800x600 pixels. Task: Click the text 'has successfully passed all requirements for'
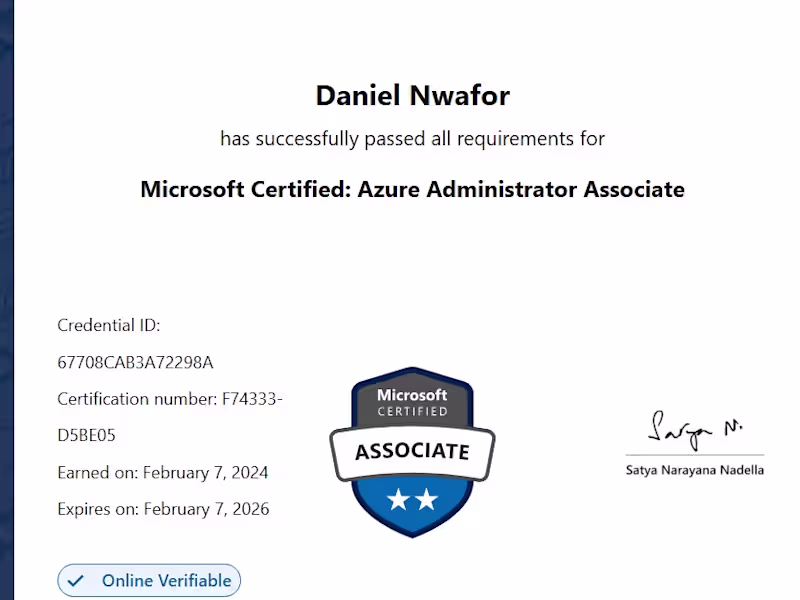coord(412,139)
